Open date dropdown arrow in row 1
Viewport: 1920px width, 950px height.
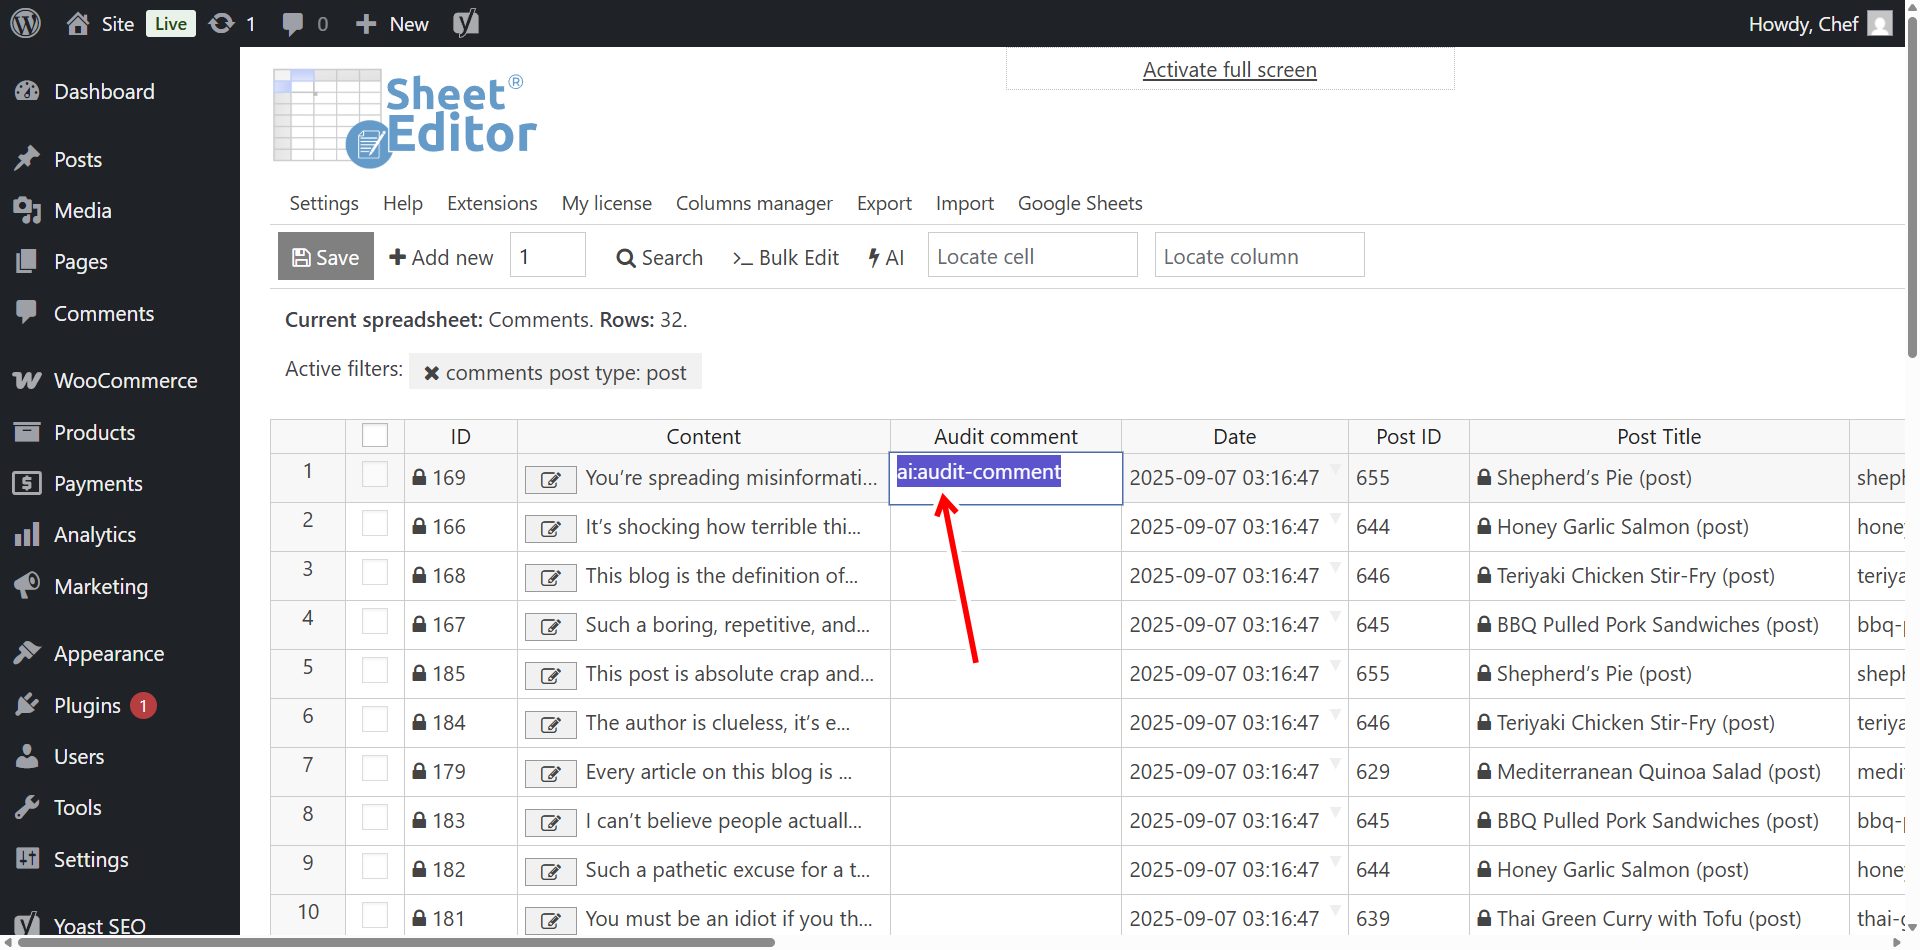point(1335,469)
